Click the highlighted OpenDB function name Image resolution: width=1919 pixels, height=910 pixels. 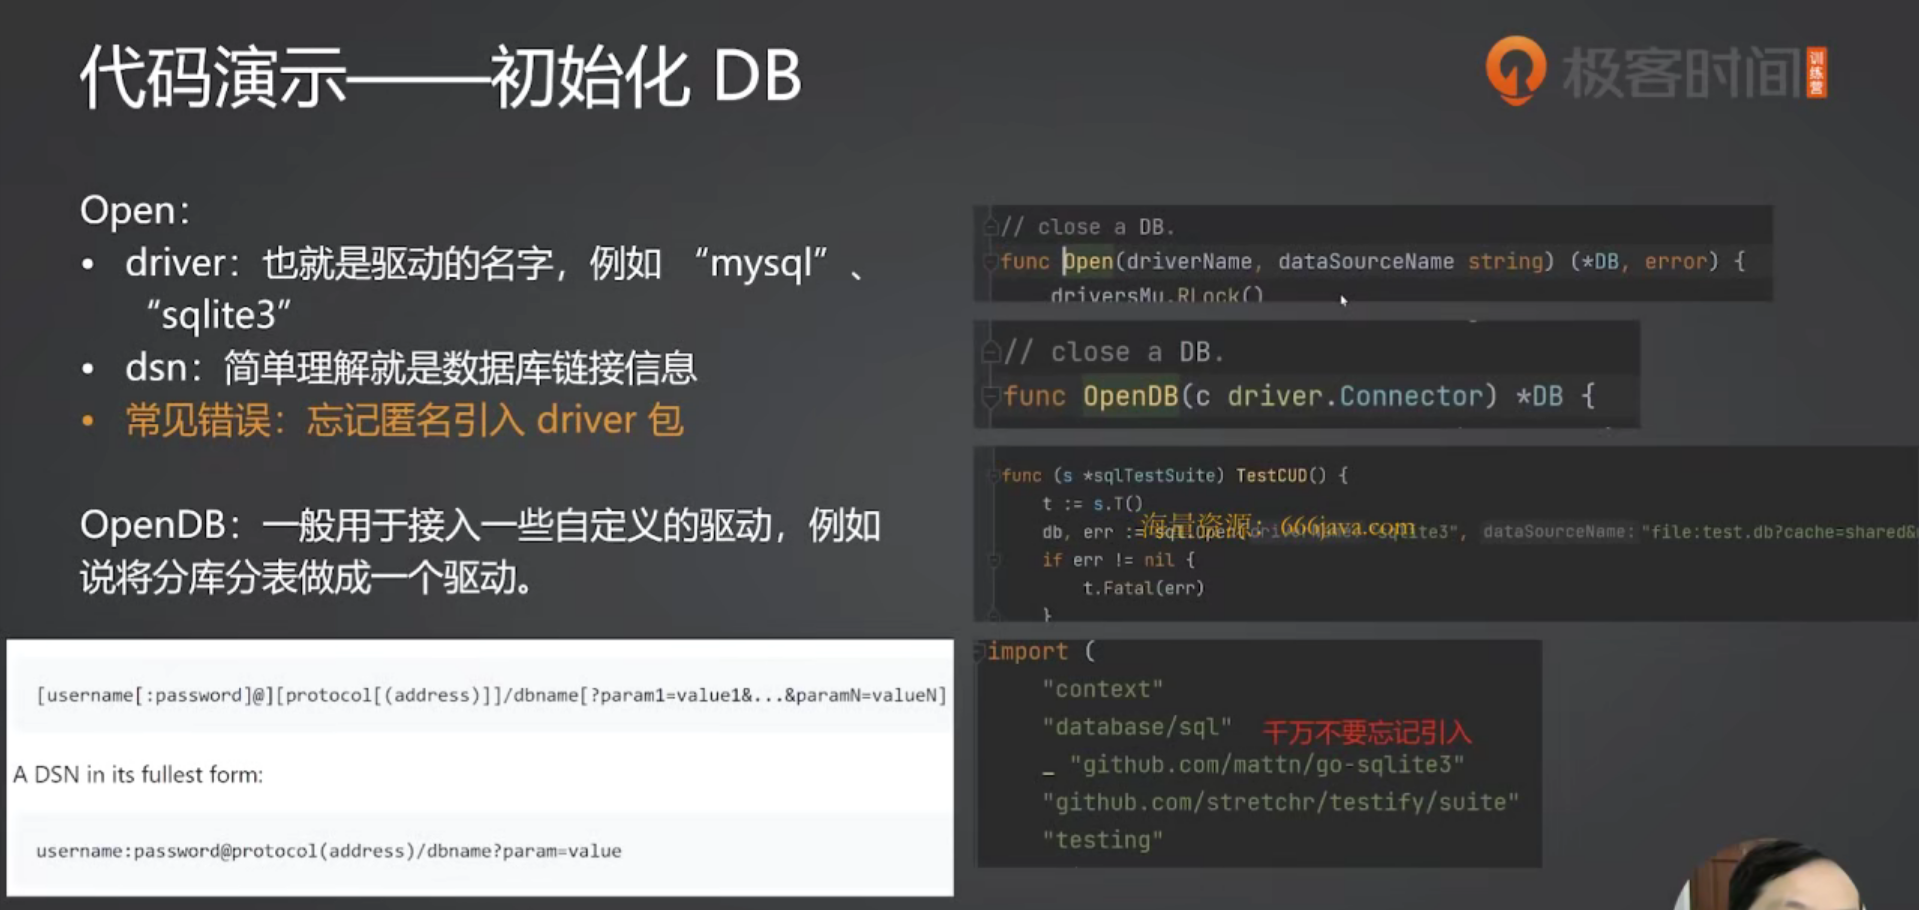pyautogui.click(x=1130, y=396)
